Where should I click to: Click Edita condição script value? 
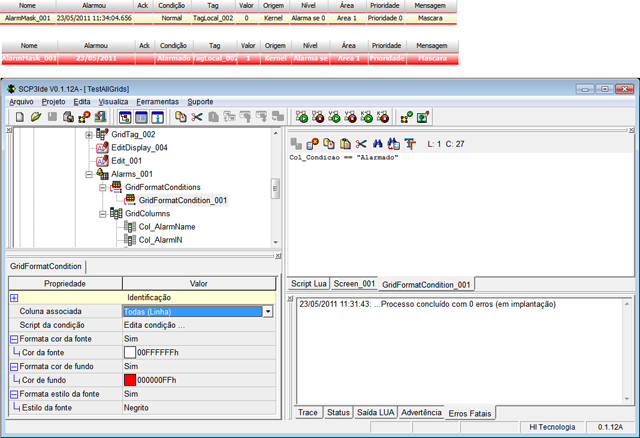coord(154,325)
